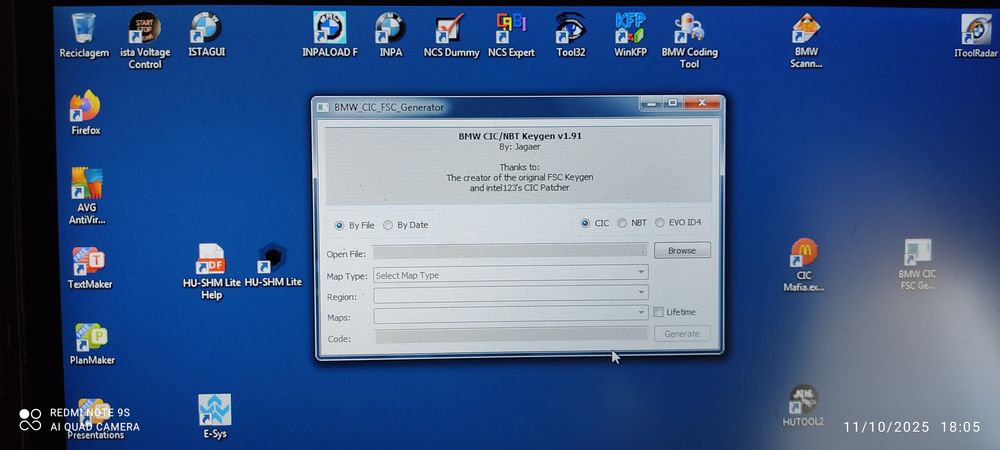This screenshot has width=1000, height=450.
Task: Close the BMW_CIC_FSC_Generator window
Action: point(702,103)
